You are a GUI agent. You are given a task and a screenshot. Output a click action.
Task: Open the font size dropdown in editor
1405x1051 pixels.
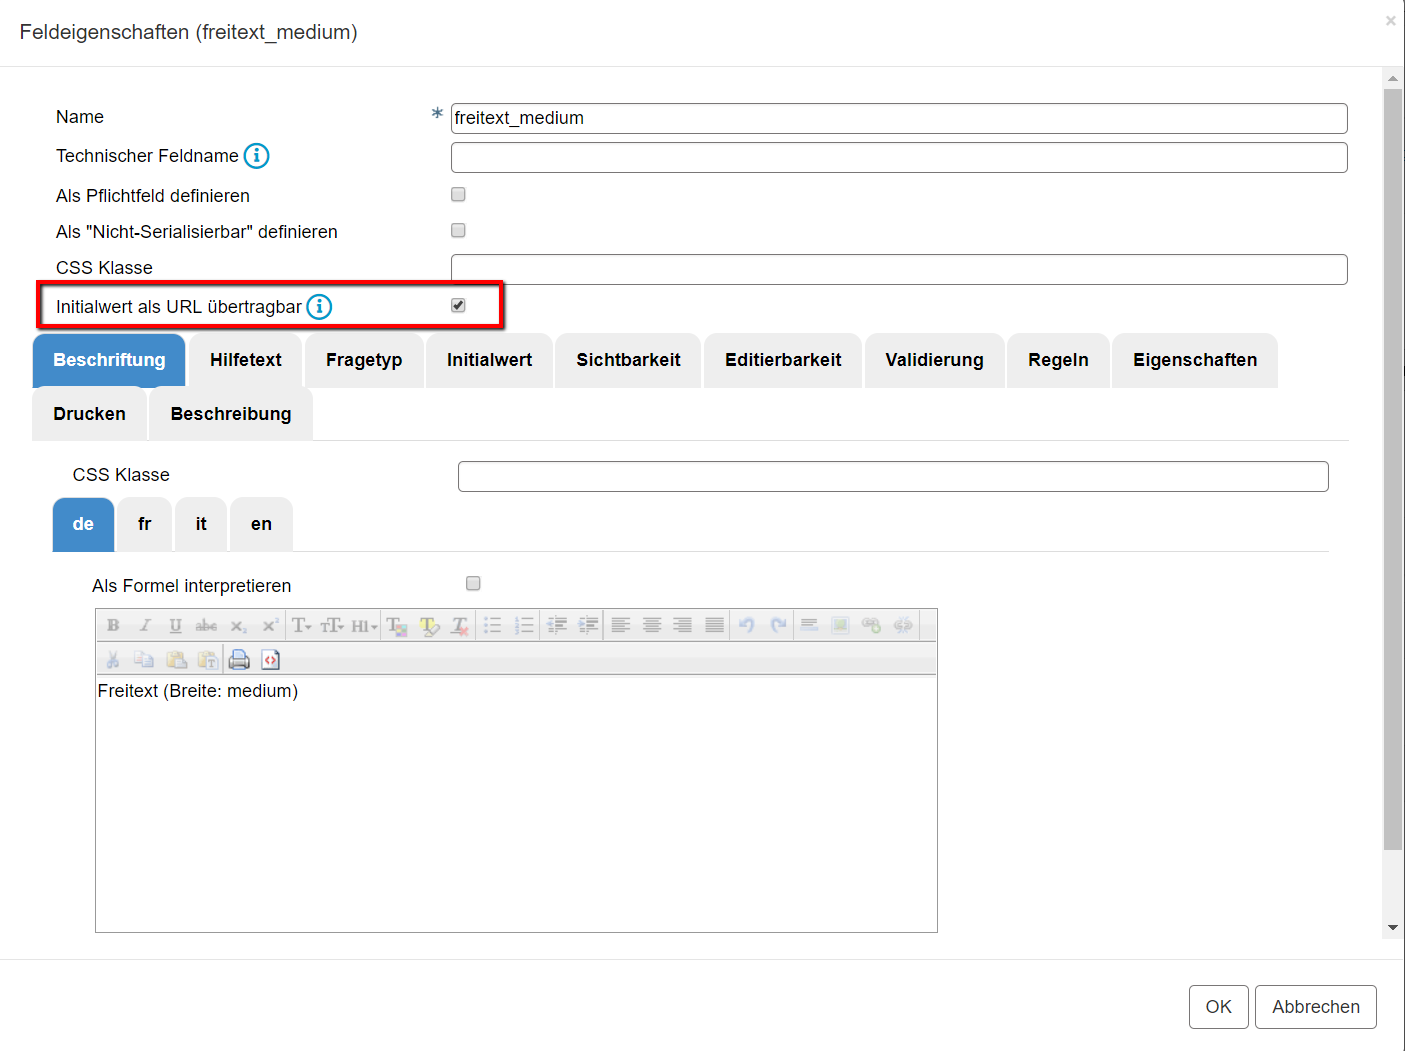click(x=332, y=626)
